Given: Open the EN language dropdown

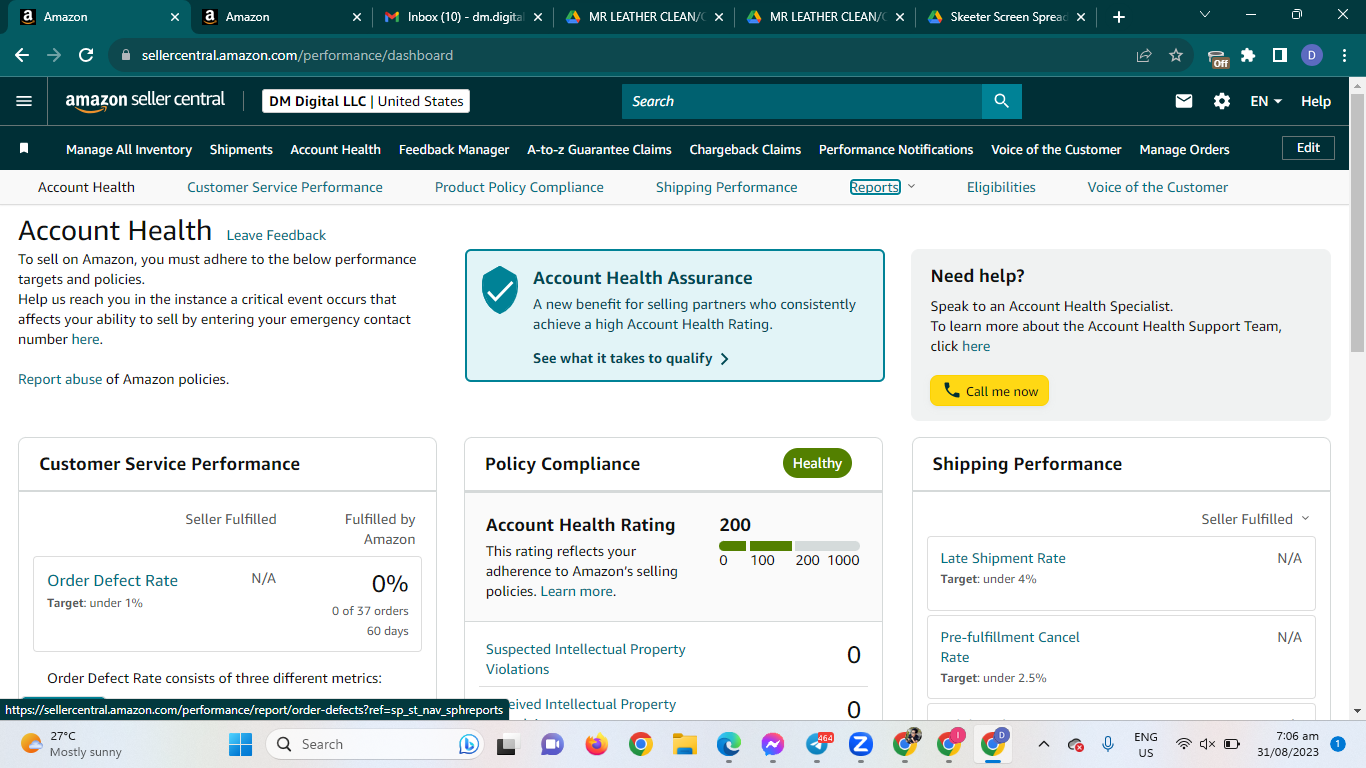Looking at the screenshot, I should (1266, 101).
